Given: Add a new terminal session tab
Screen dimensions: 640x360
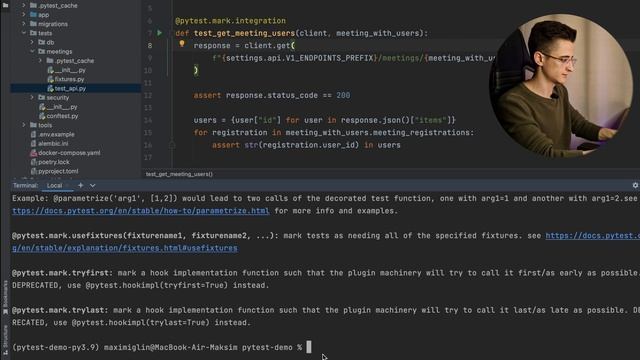Looking at the screenshot, I should [80, 185].
